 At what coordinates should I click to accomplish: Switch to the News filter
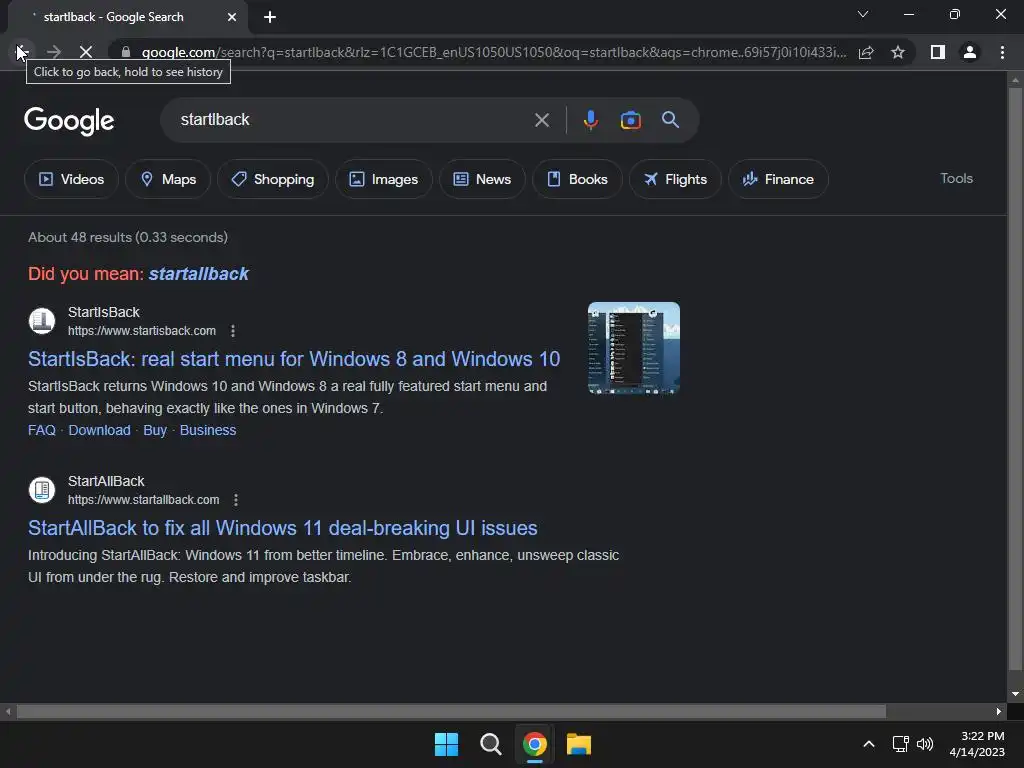[x=482, y=179]
